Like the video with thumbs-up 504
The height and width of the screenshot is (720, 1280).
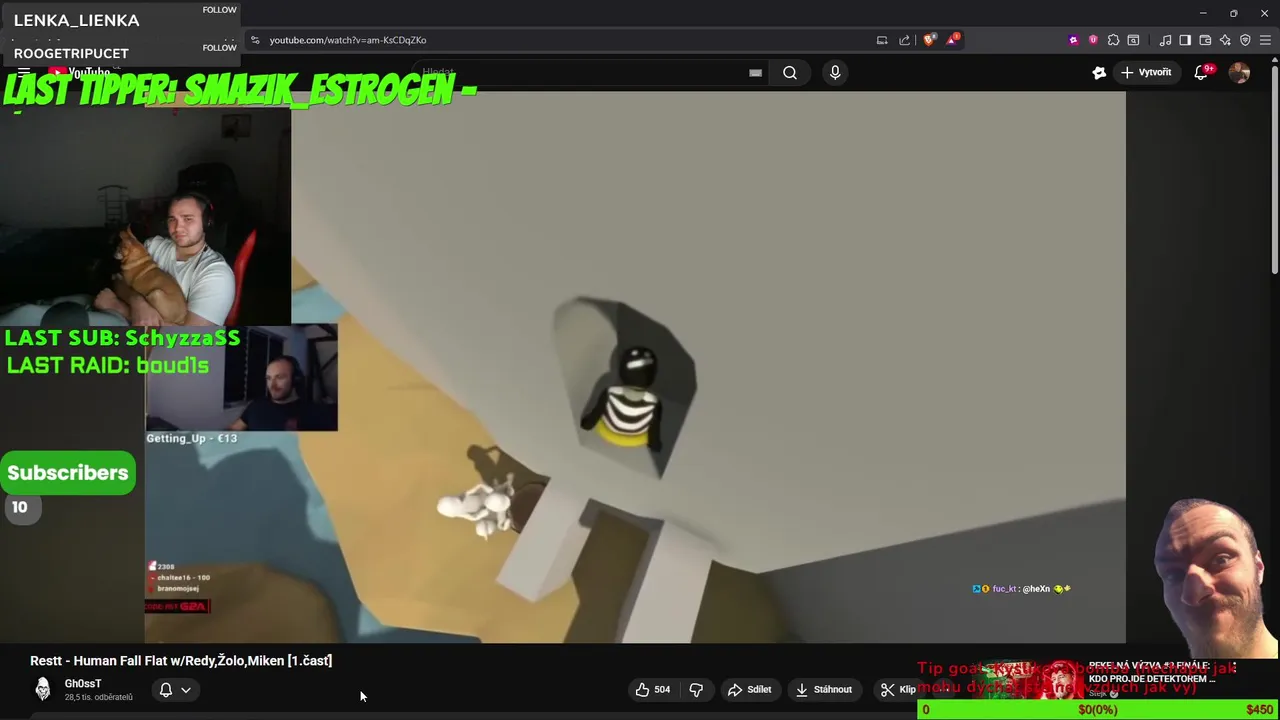[x=652, y=689]
